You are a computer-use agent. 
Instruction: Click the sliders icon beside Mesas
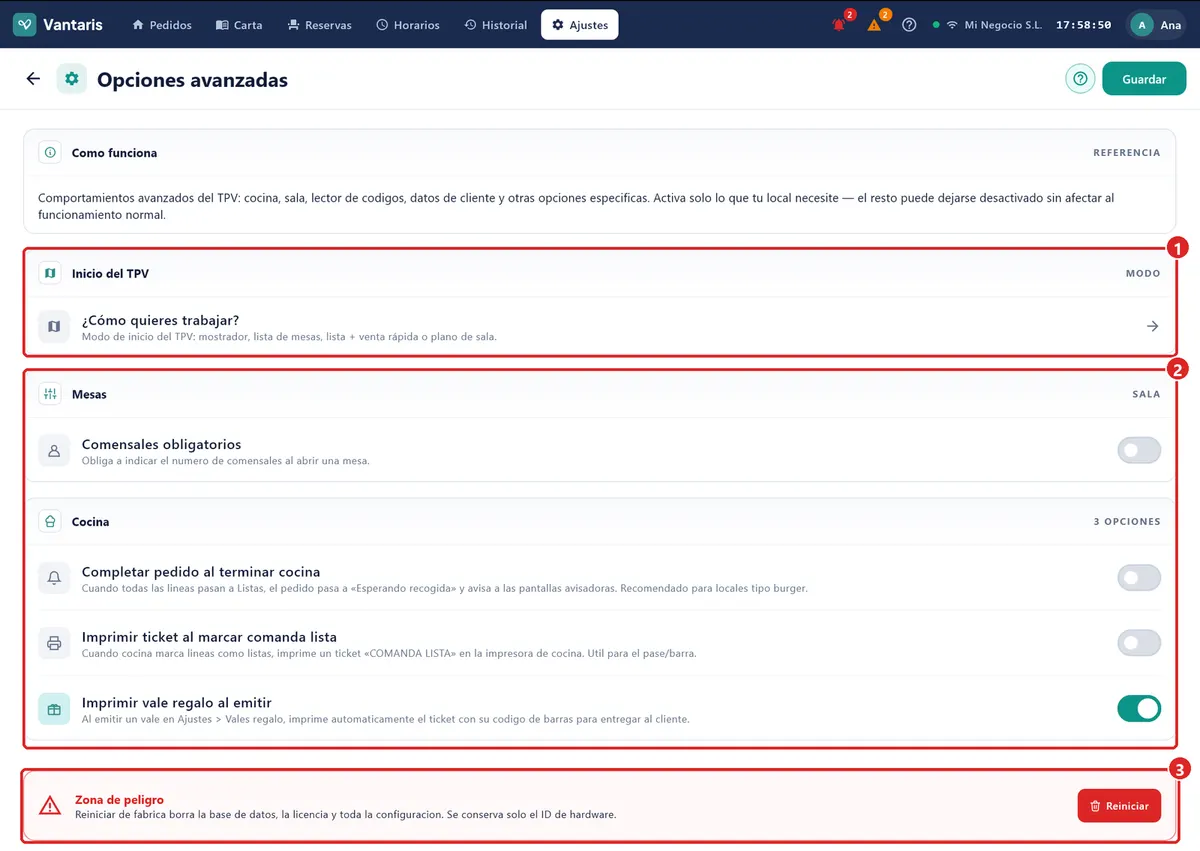(x=50, y=394)
